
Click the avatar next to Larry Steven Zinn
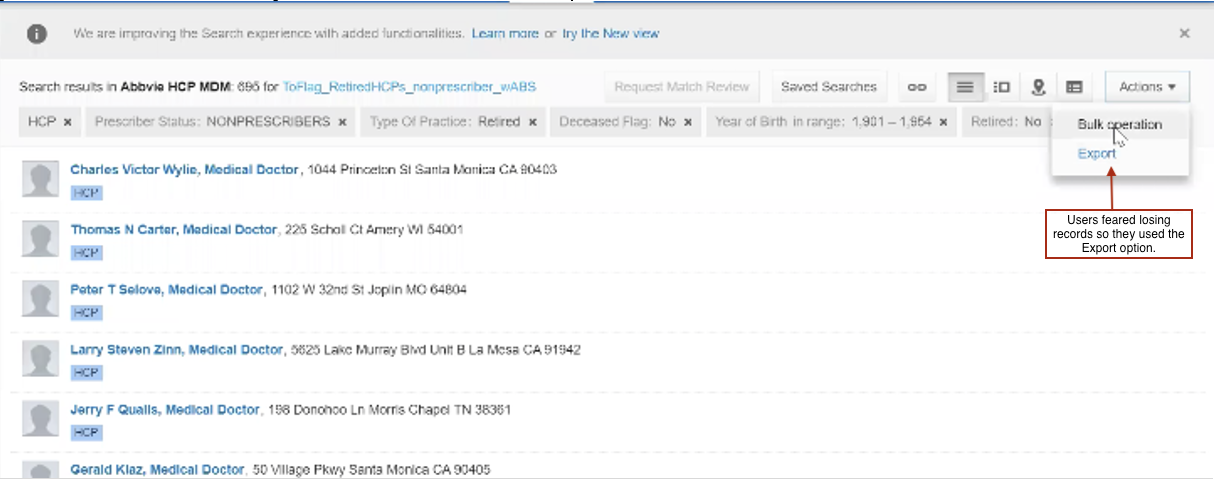(41, 360)
